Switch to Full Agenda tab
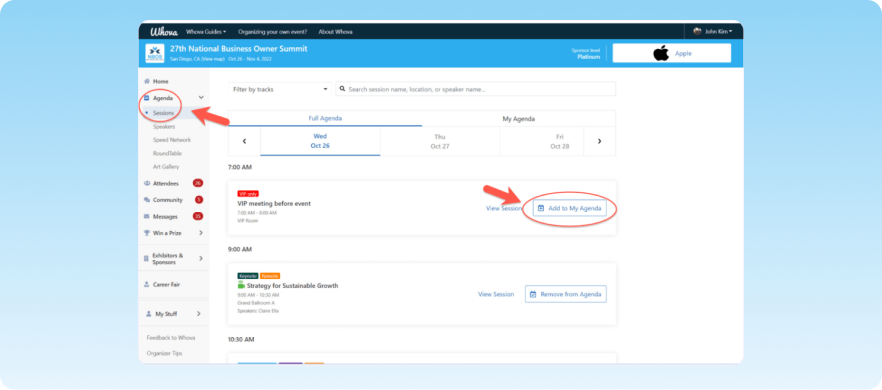This screenshot has height=390, width=882. (325, 119)
